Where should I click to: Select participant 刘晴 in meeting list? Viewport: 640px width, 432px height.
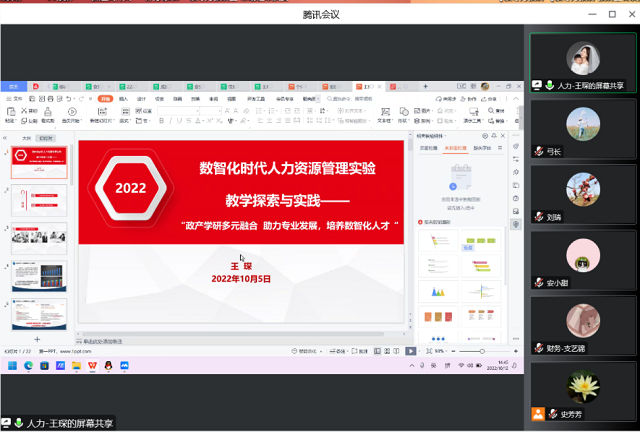click(583, 194)
